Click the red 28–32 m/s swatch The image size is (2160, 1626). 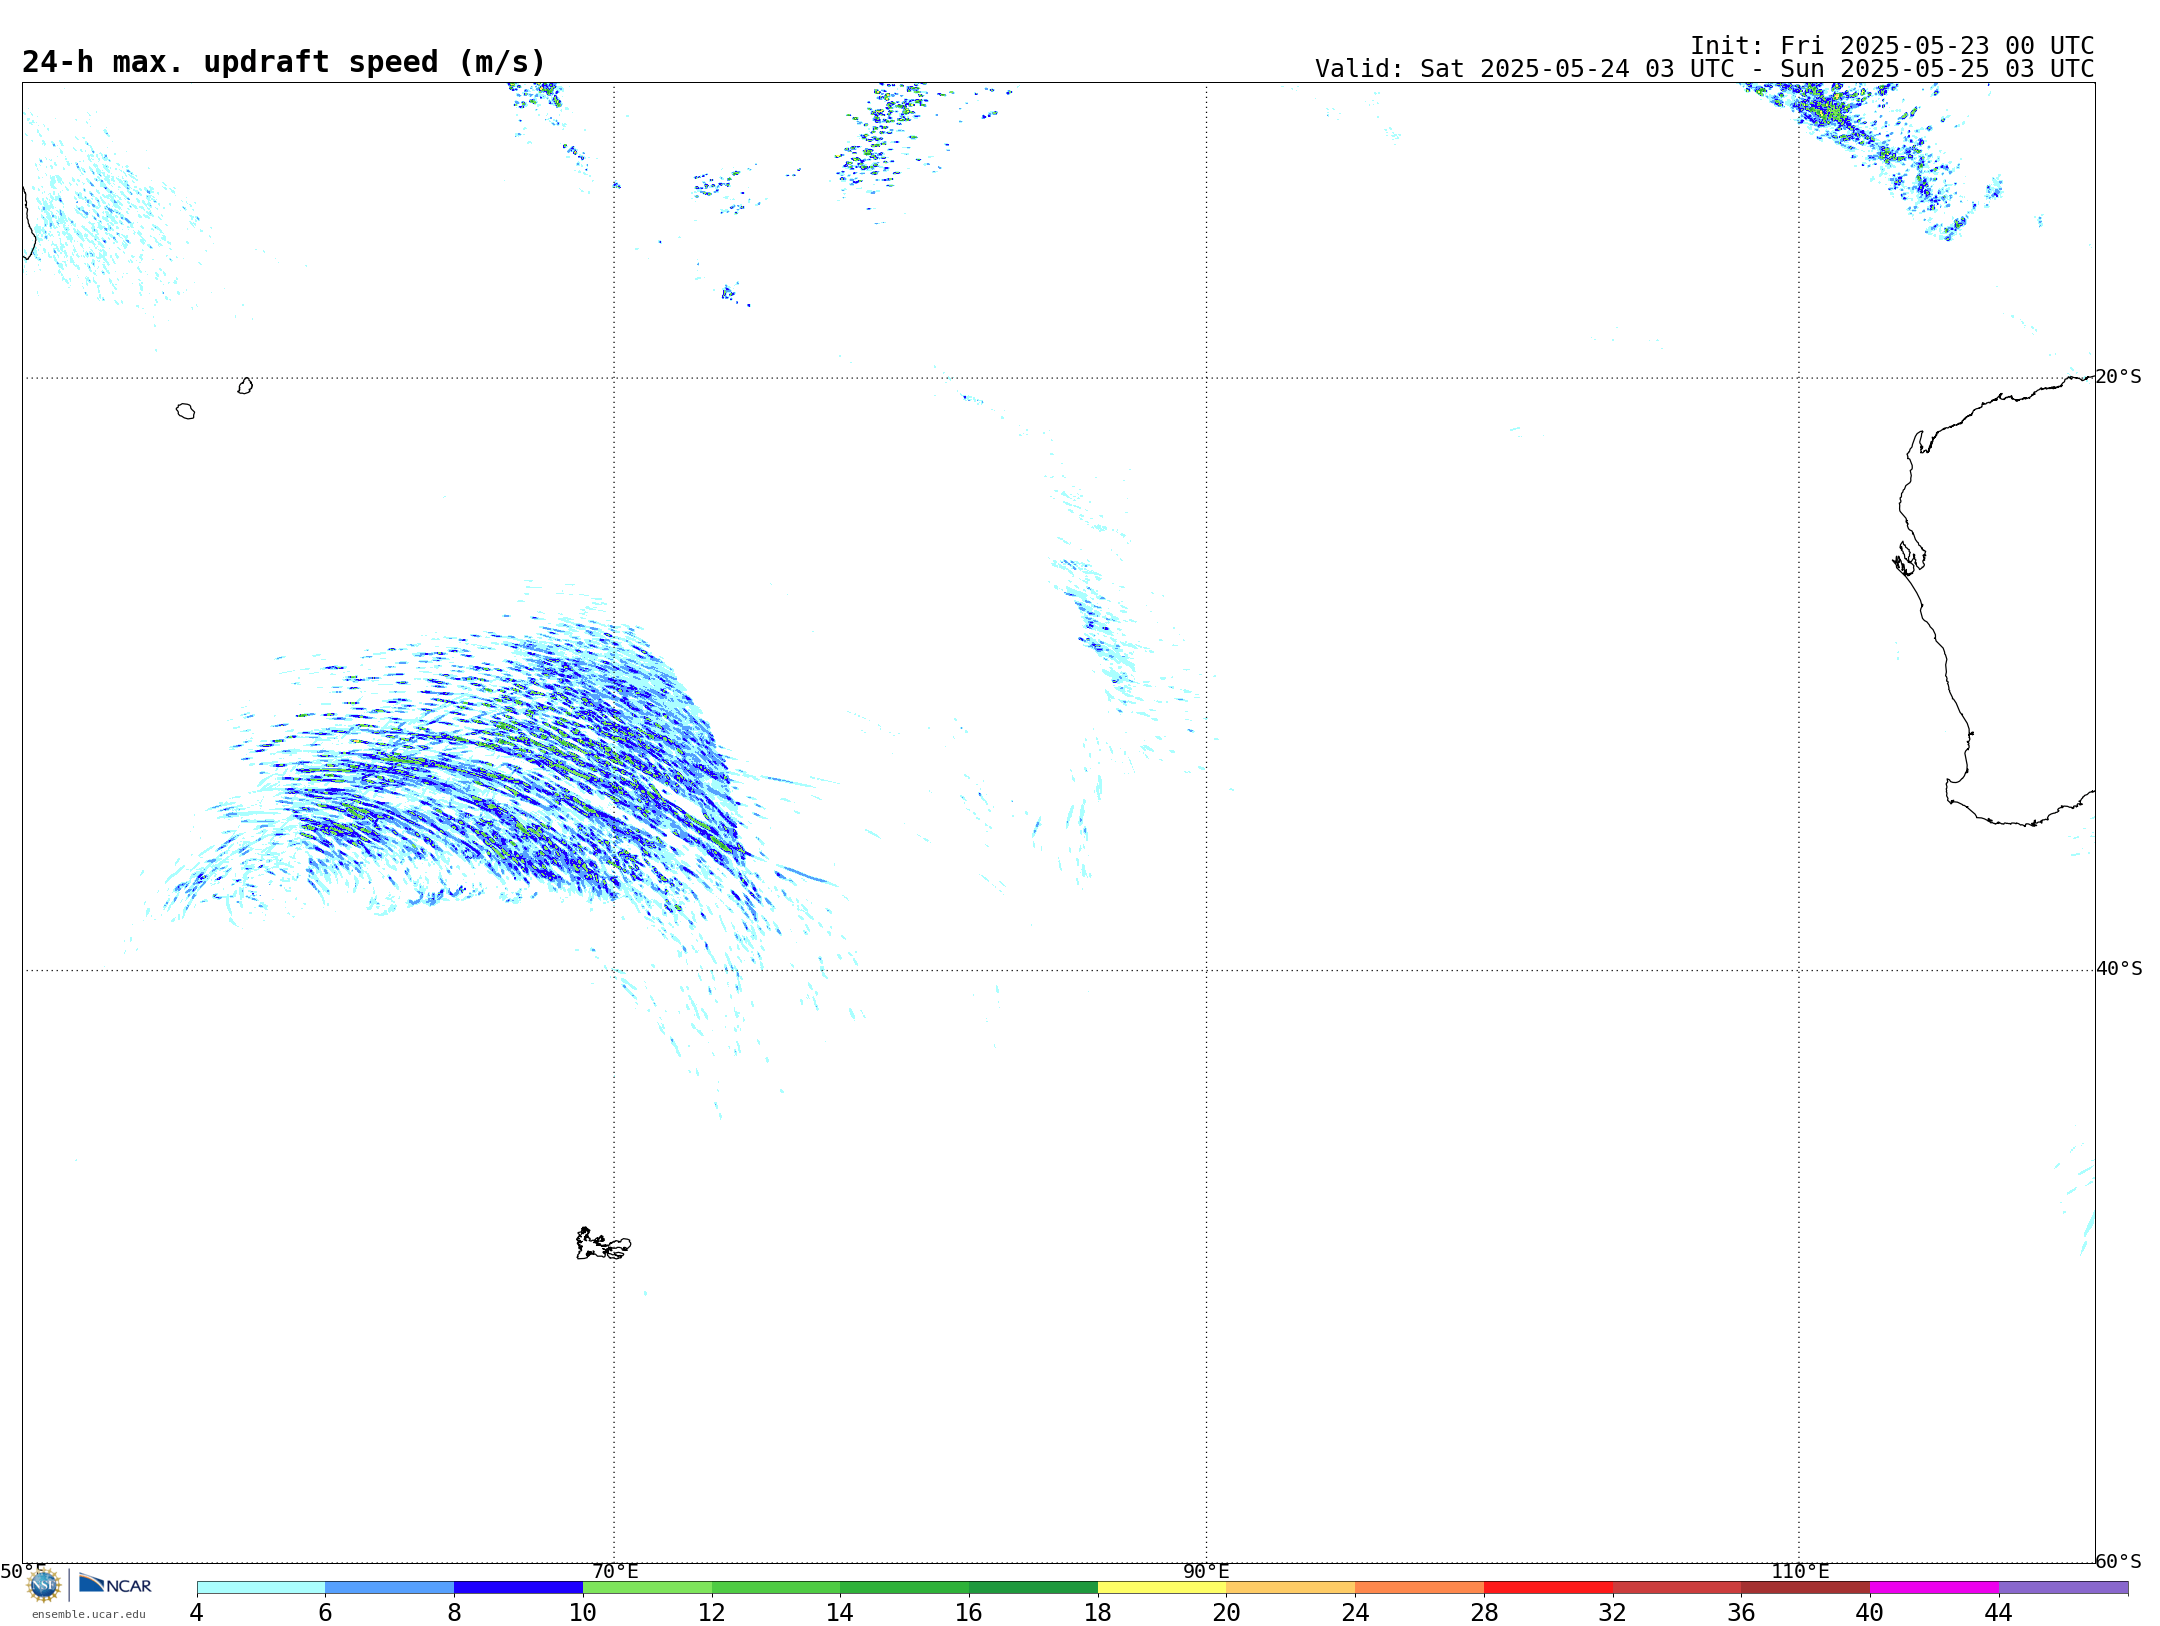1548,1588
